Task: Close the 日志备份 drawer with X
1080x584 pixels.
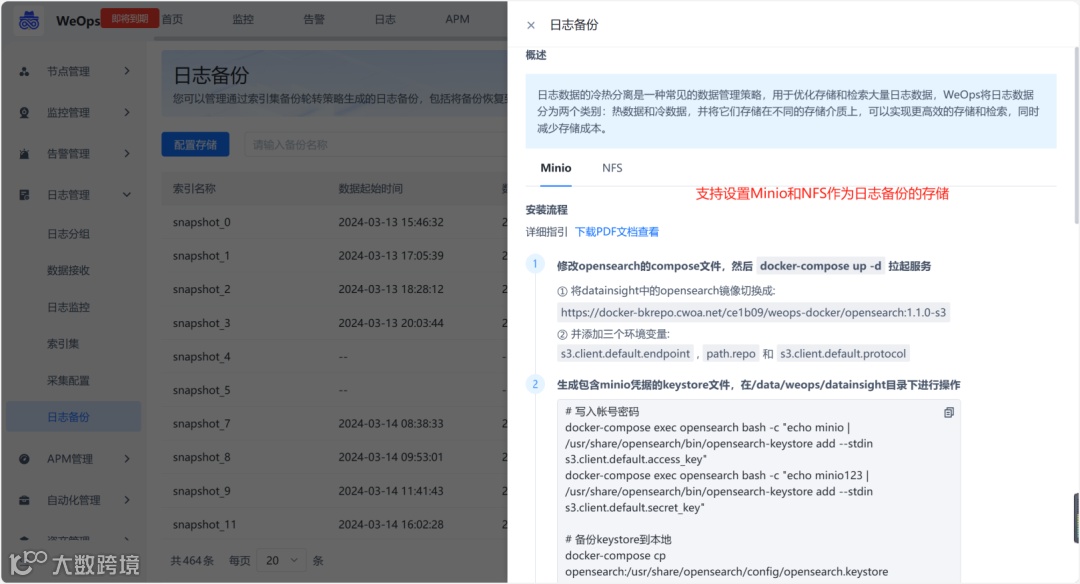Action: pos(530,25)
